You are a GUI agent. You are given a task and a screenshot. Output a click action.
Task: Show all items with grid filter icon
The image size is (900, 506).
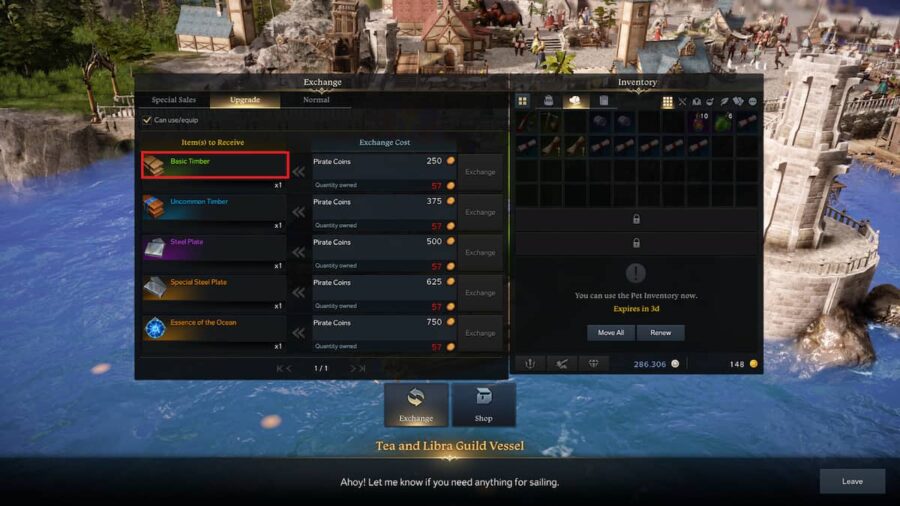667,102
